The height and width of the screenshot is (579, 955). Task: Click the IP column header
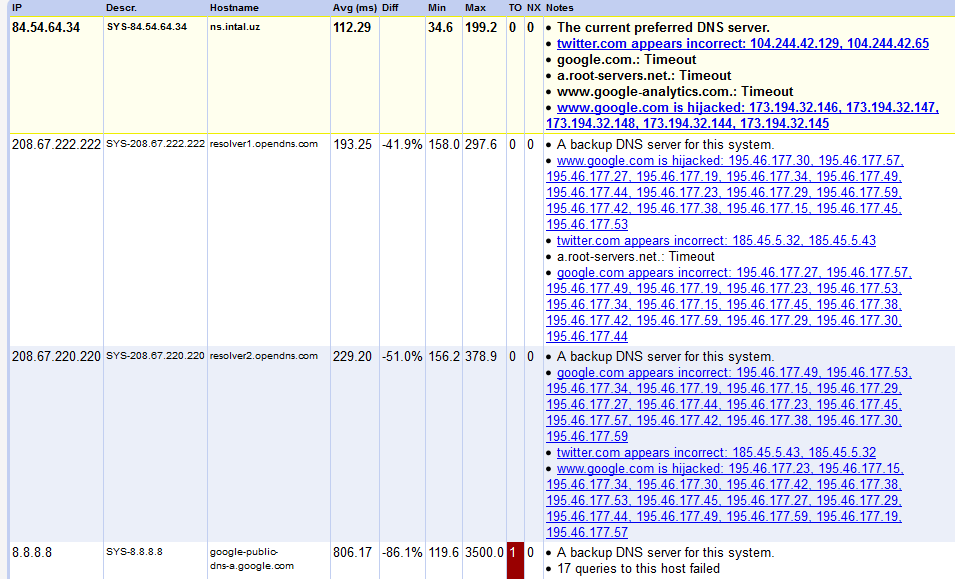click(17, 8)
